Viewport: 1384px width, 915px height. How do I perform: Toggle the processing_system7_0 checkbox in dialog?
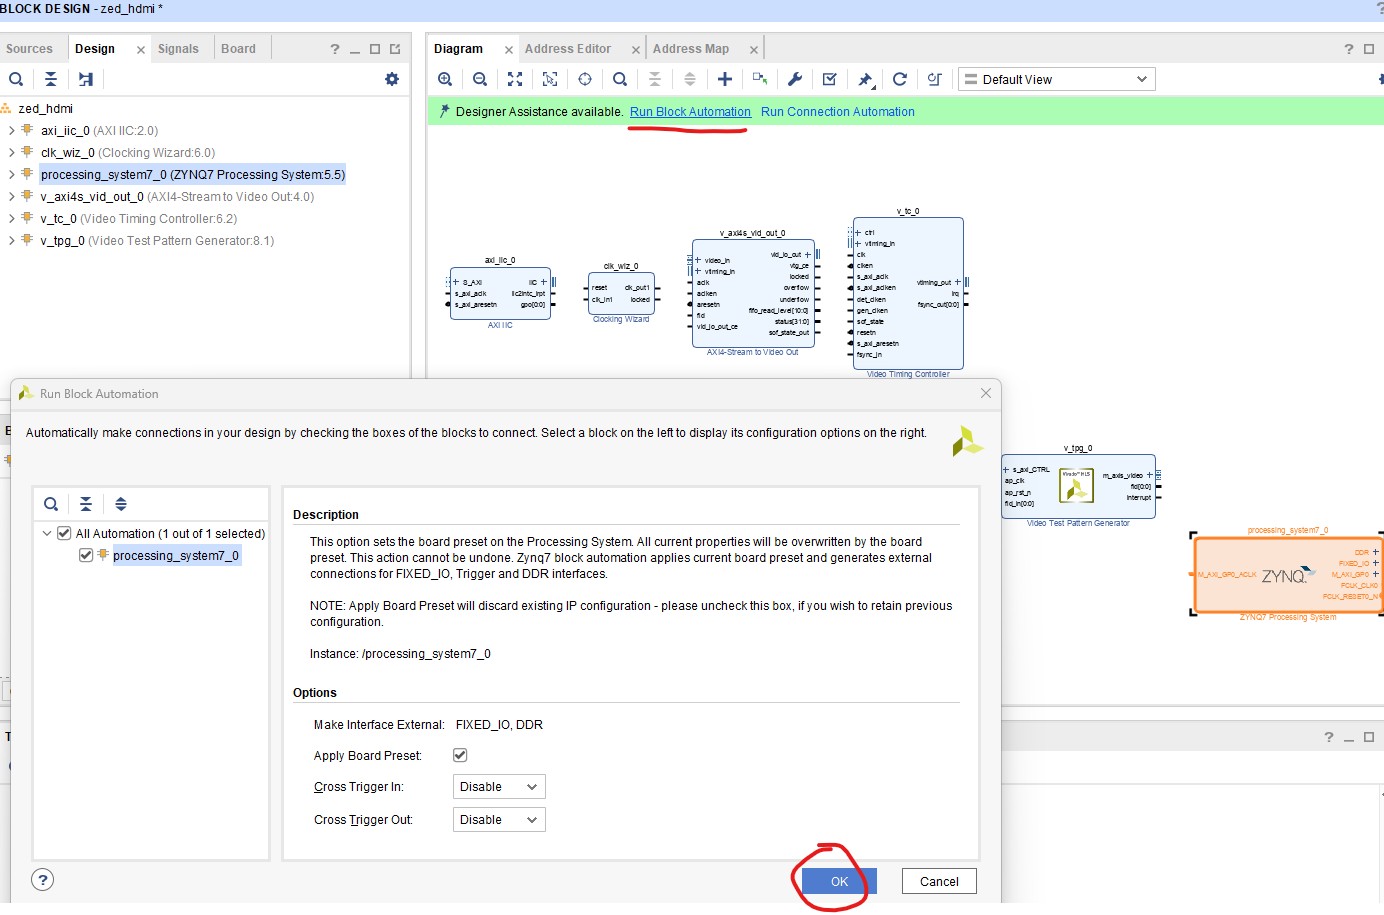(x=86, y=555)
